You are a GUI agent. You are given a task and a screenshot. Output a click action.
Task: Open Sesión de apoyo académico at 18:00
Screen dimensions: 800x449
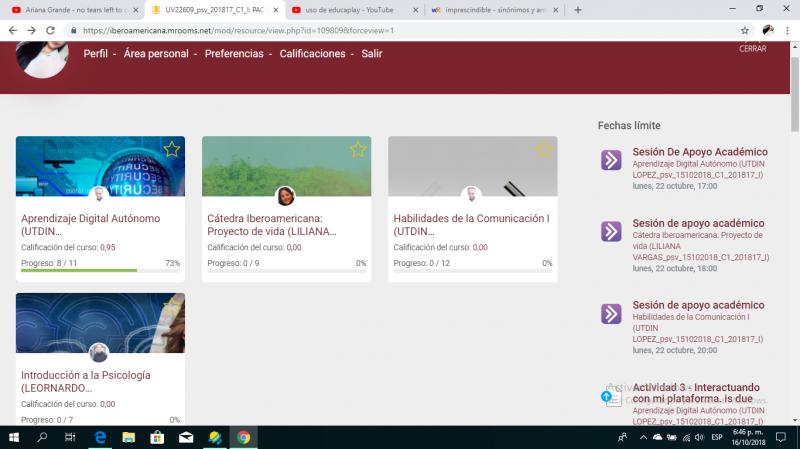698,223
